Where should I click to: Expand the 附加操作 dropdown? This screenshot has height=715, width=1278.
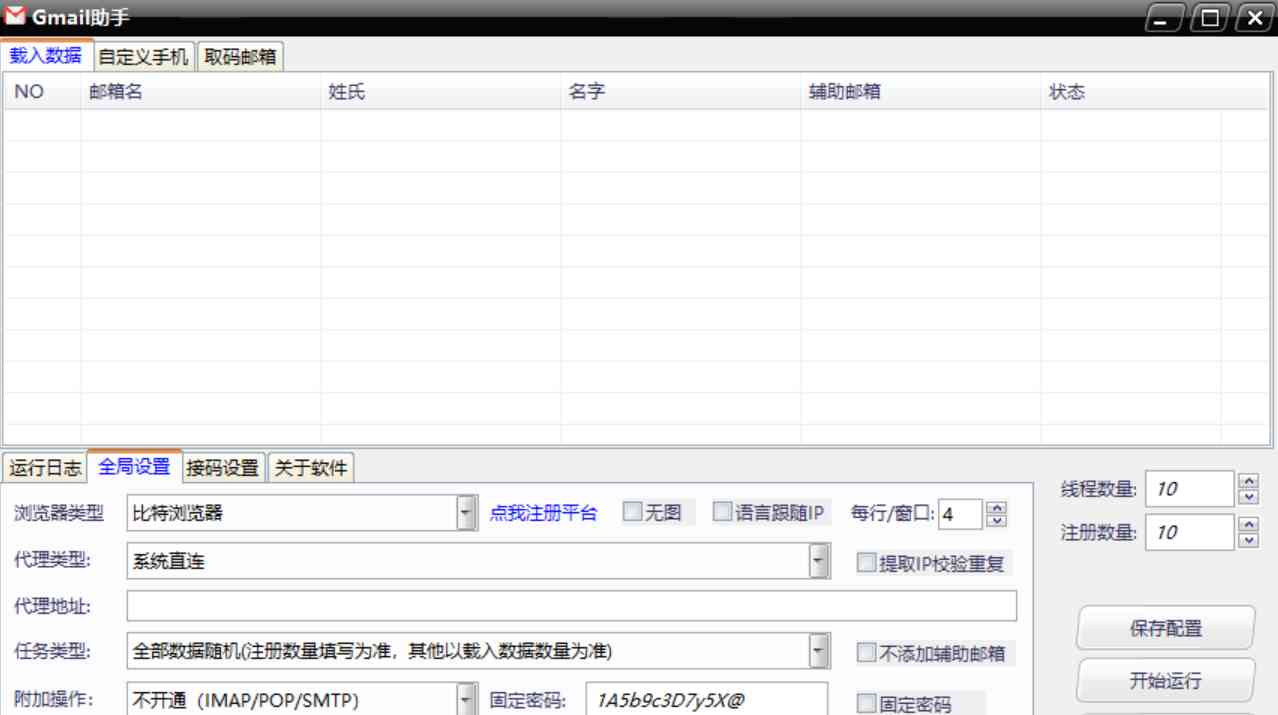coord(466,699)
